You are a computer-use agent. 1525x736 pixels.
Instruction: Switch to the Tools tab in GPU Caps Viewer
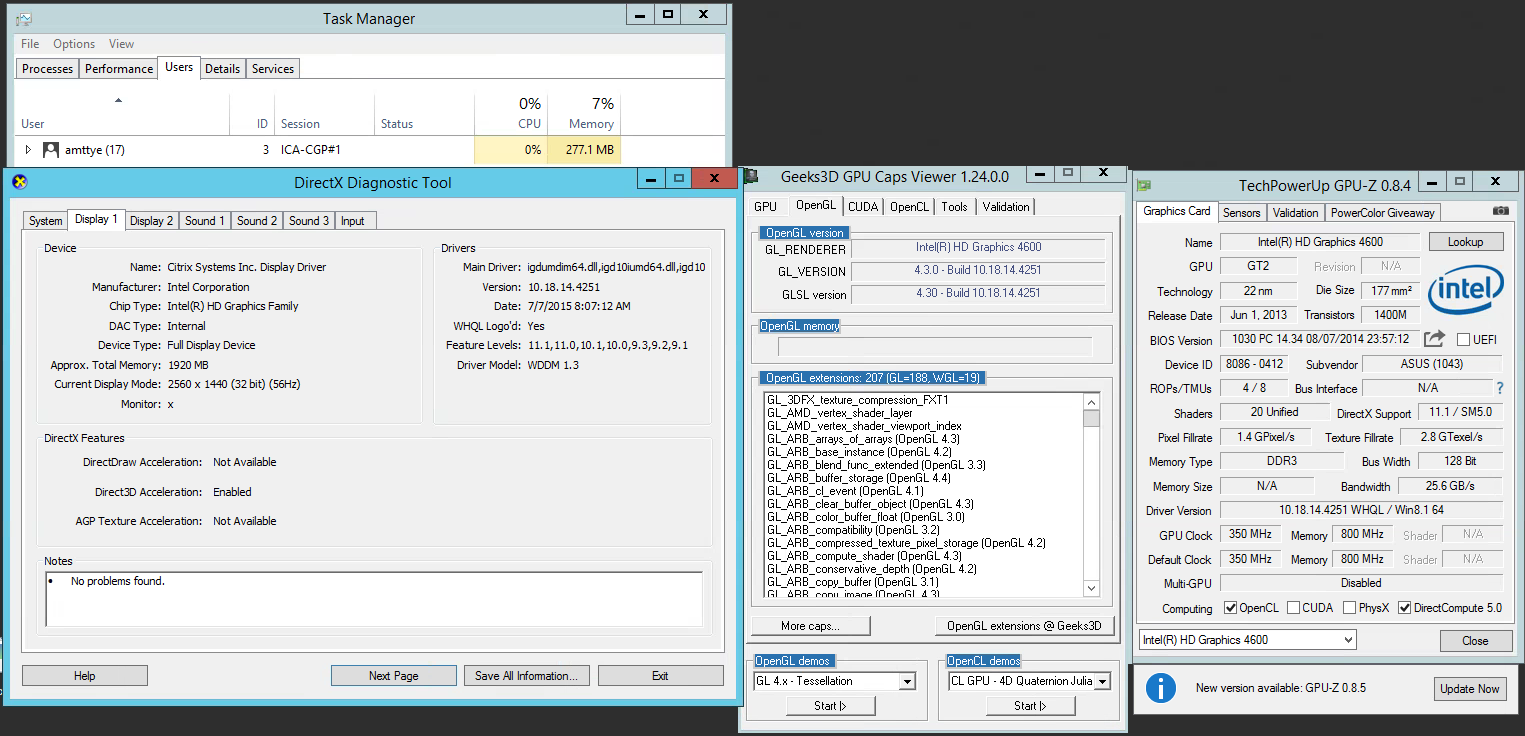[x=955, y=207]
